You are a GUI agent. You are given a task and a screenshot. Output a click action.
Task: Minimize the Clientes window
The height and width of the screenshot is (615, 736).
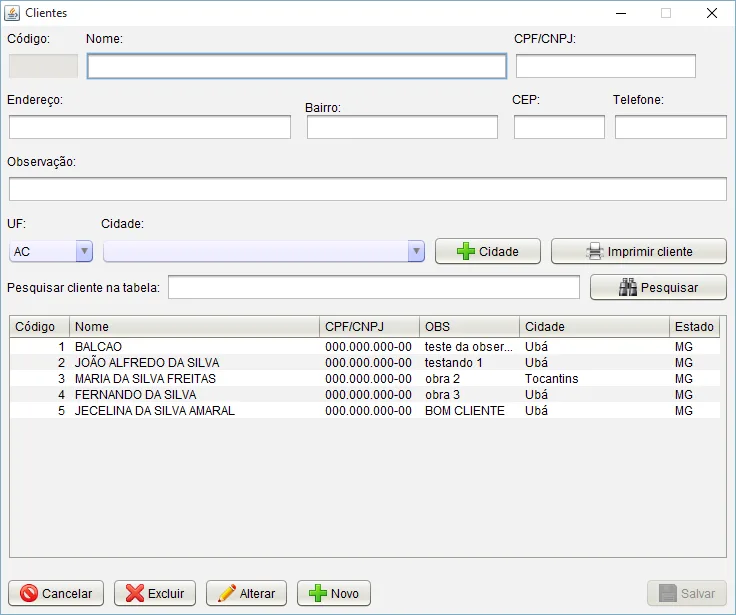tap(621, 13)
